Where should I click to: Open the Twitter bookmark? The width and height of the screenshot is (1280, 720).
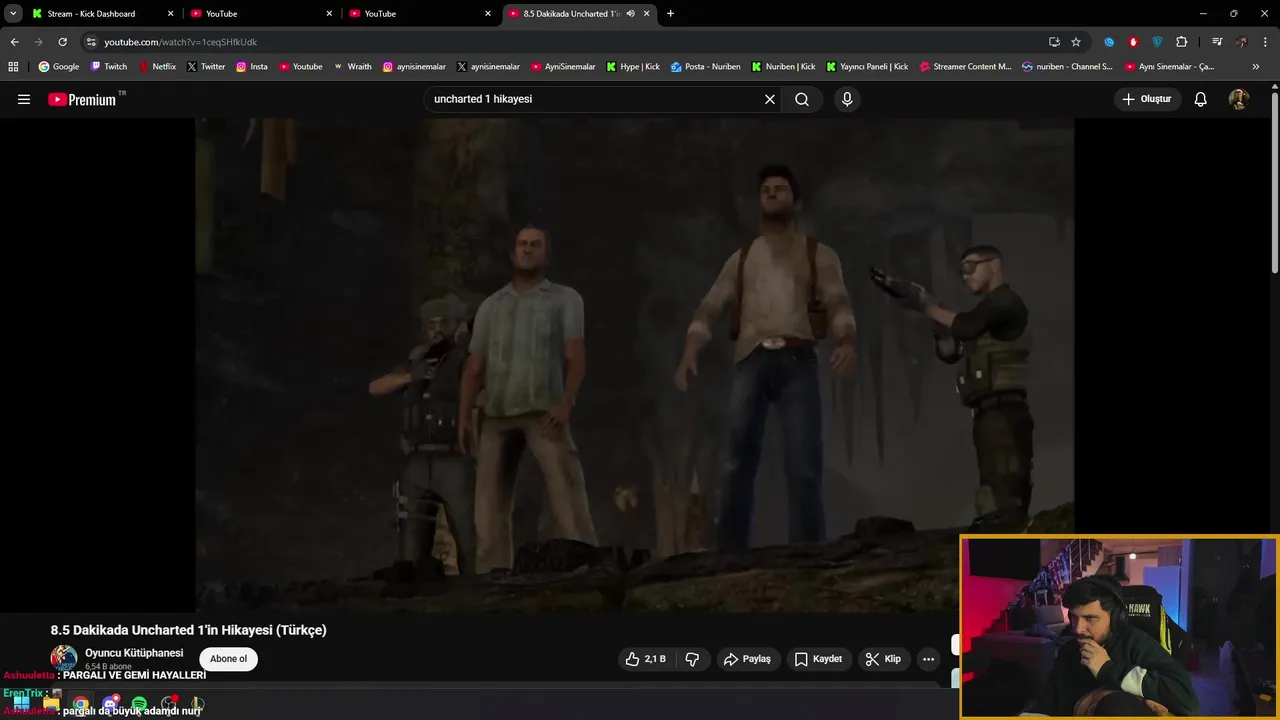click(x=206, y=67)
